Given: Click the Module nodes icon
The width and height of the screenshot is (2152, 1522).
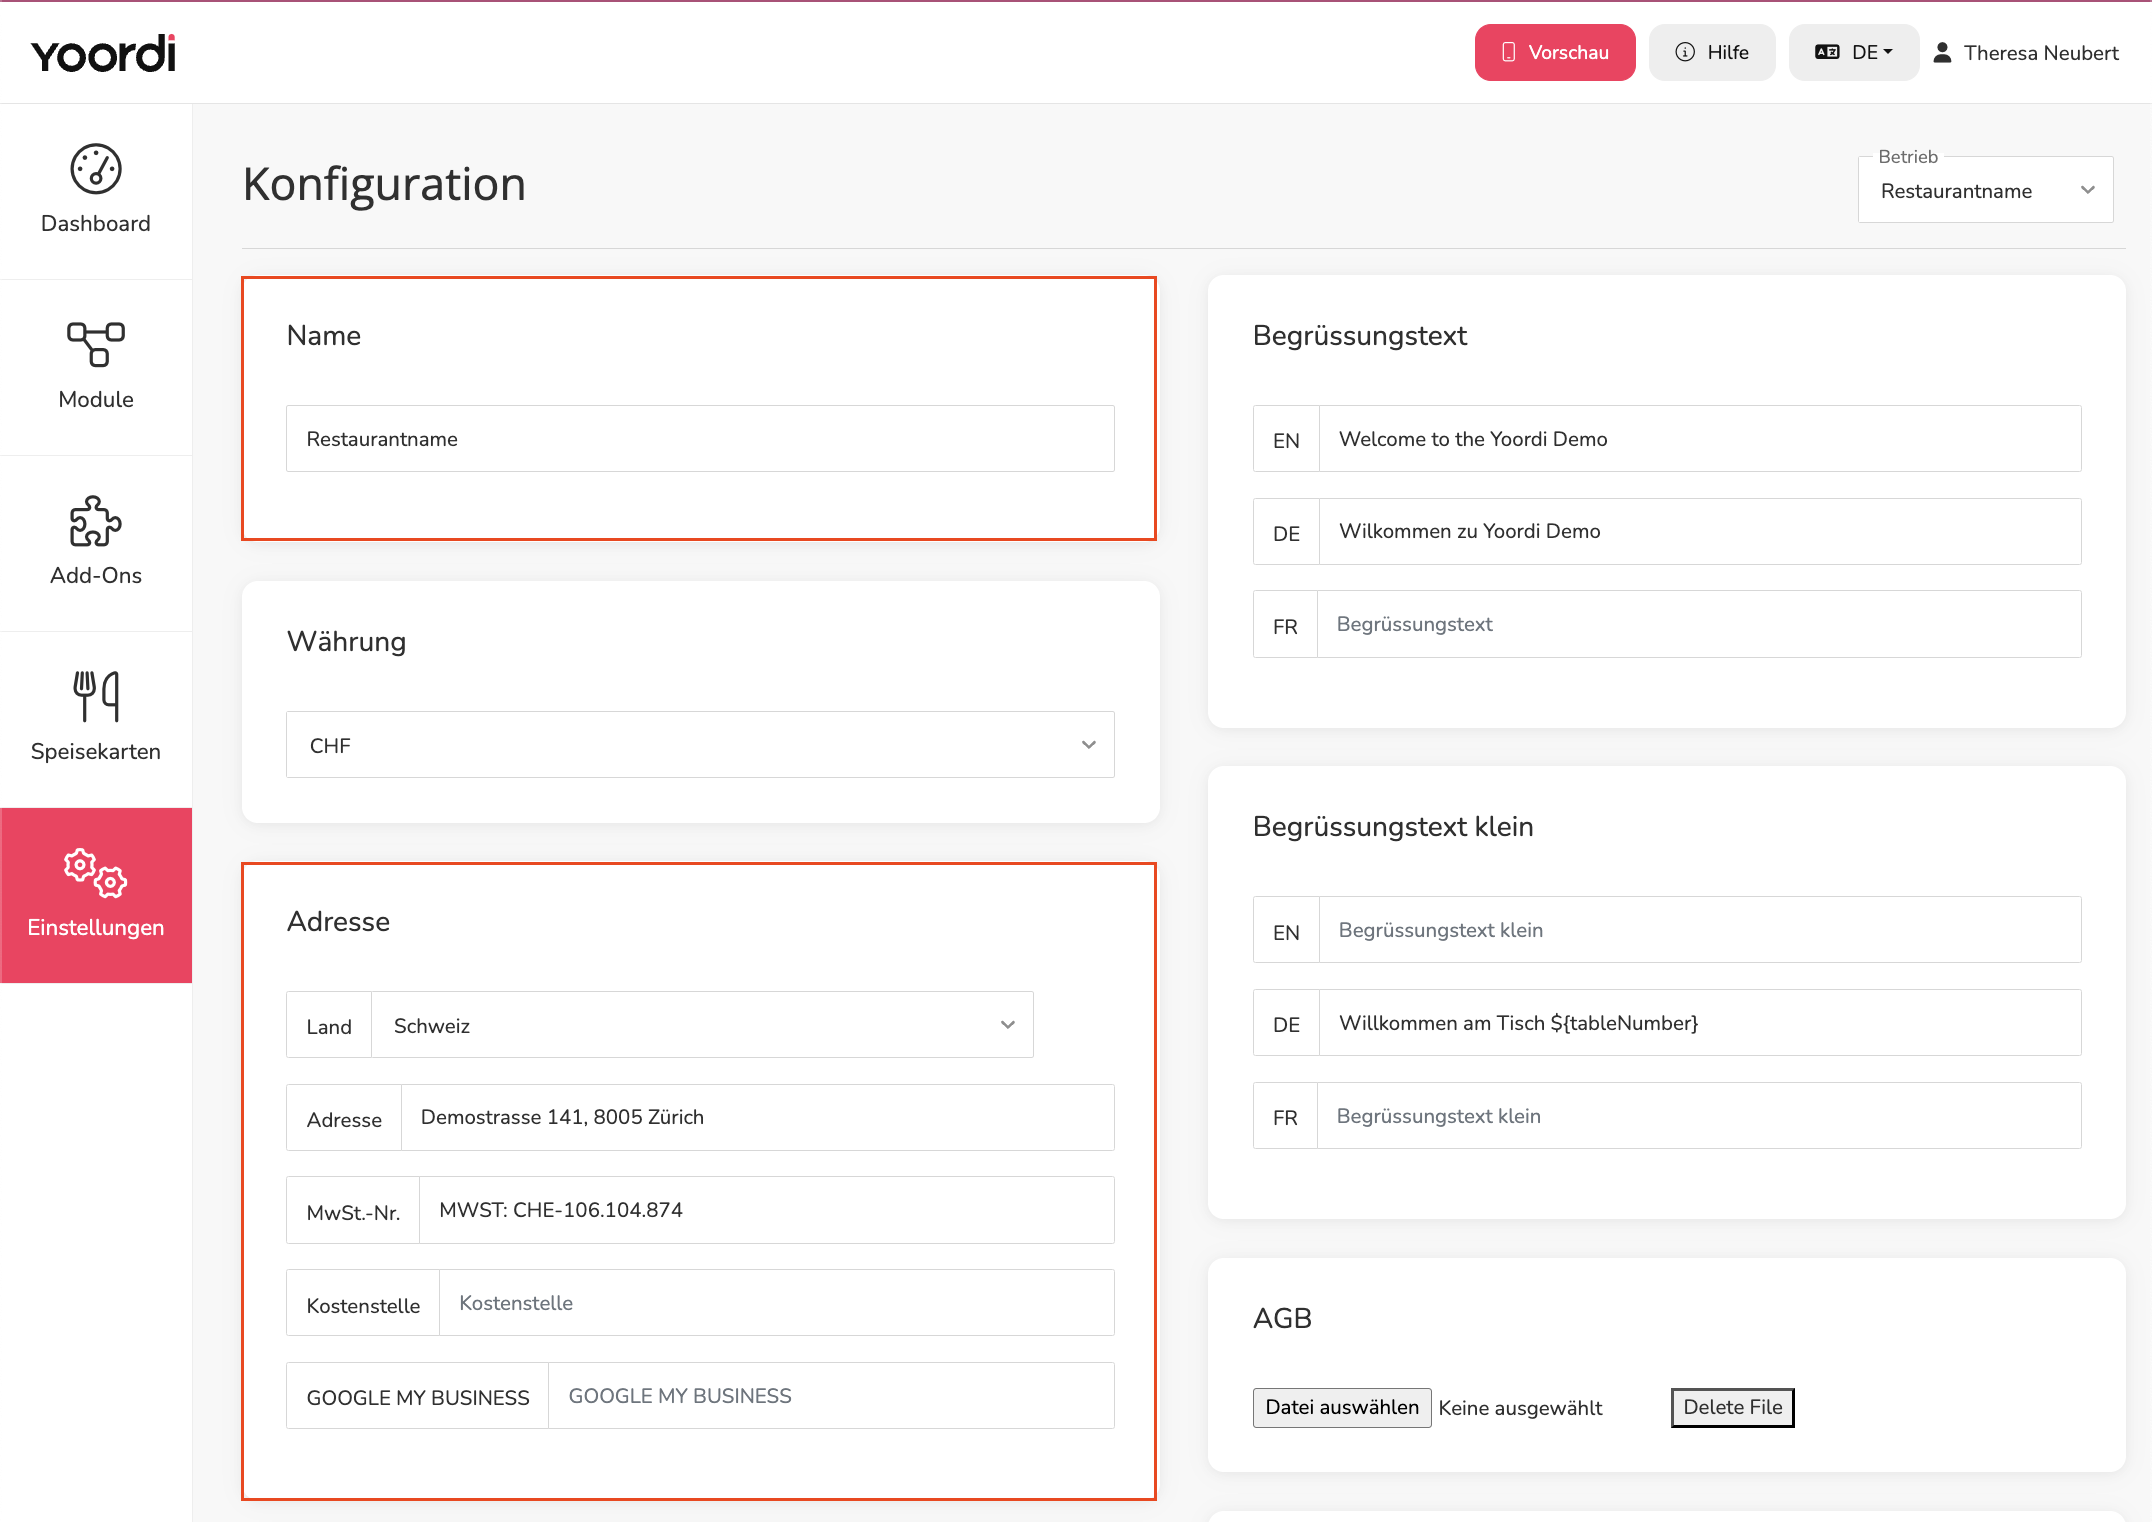Looking at the screenshot, I should tap(96, 344).
